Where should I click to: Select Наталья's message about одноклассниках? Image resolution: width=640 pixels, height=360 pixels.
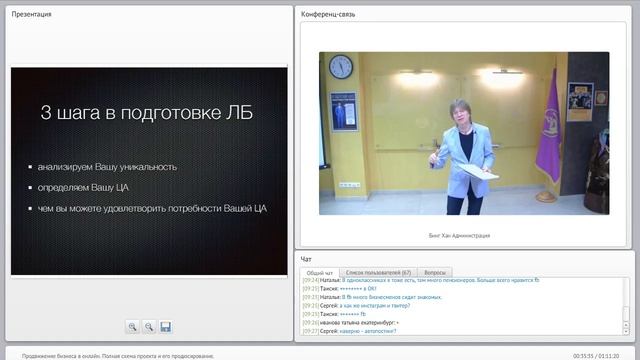pyautogui.click(x=421, y=280)
